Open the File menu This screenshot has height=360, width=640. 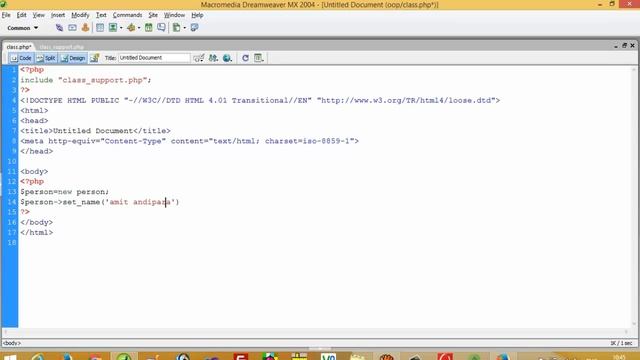[6, 15]
